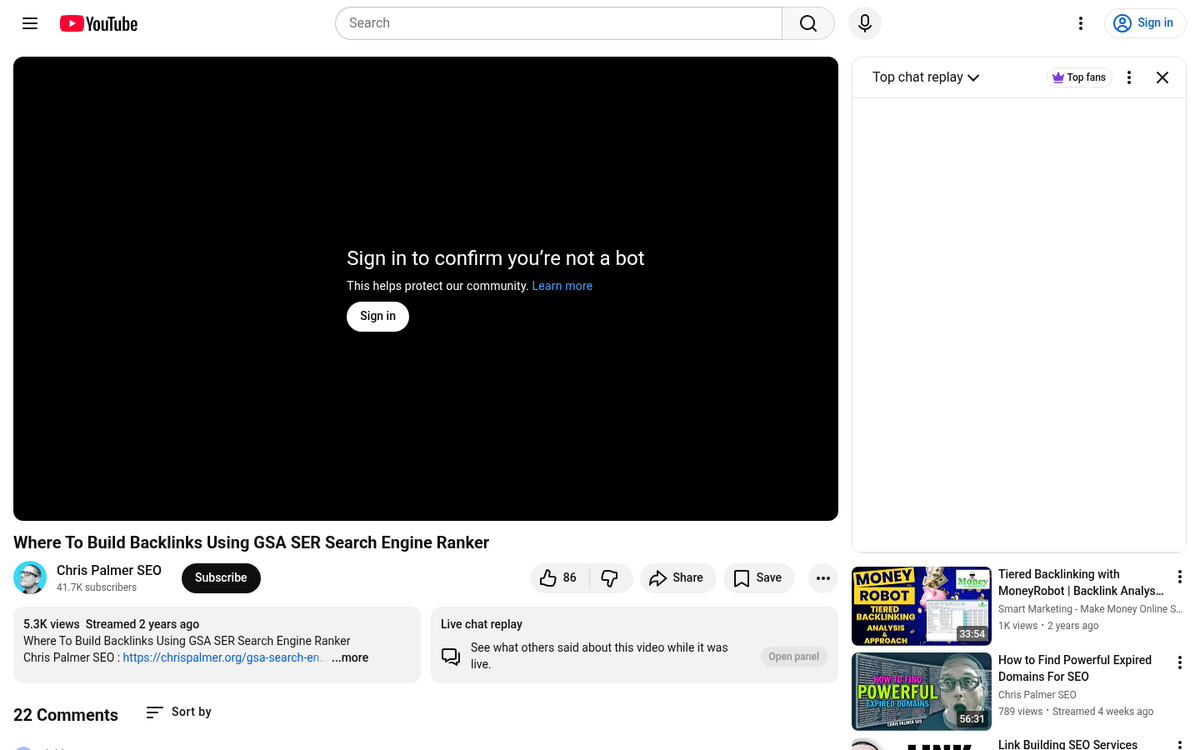This screenshot has width=1200, height=750.
Task: Share the video via Share button
Action: point(677,578)
